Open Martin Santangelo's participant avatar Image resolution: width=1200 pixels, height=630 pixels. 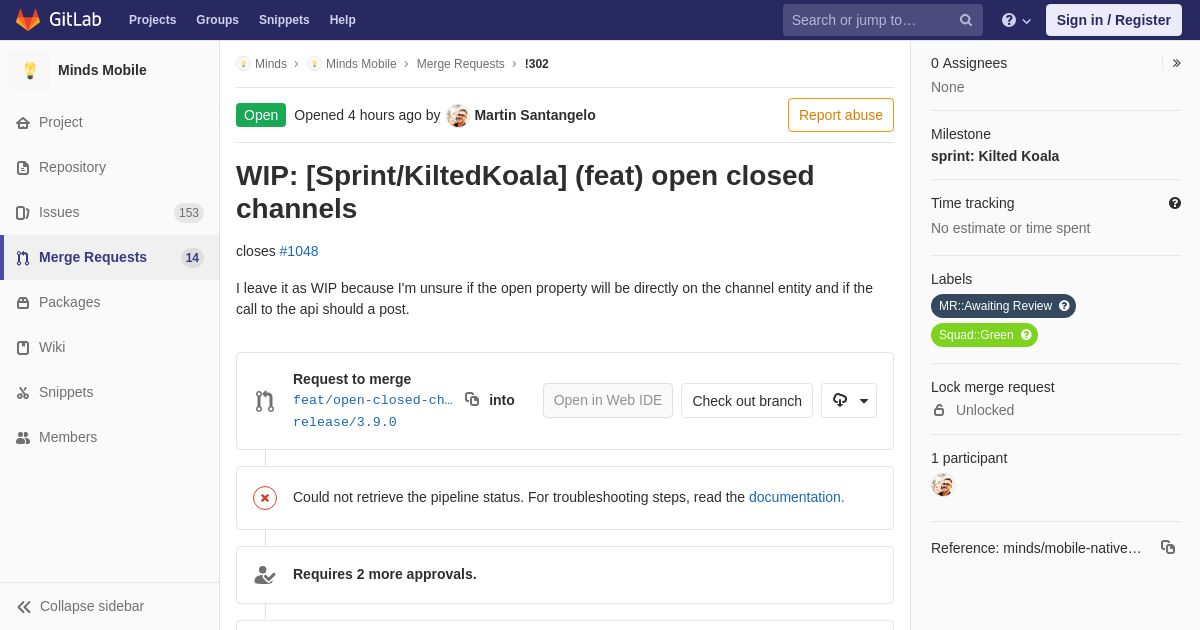click(x=942, y=485)
